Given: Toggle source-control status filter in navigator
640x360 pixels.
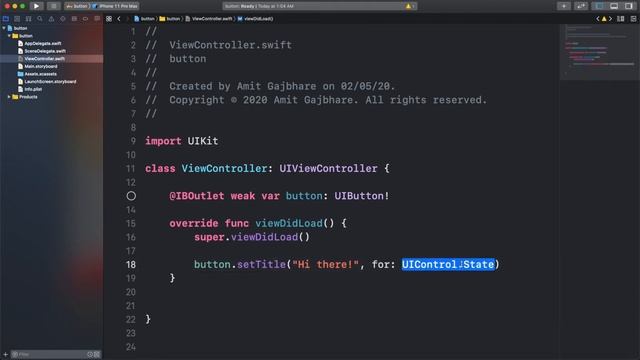Looking at the screenshot, I should click(97, 354).
